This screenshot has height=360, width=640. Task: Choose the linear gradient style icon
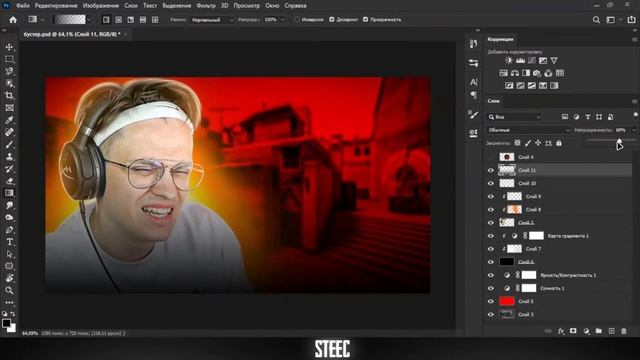(x=106, y=20)
